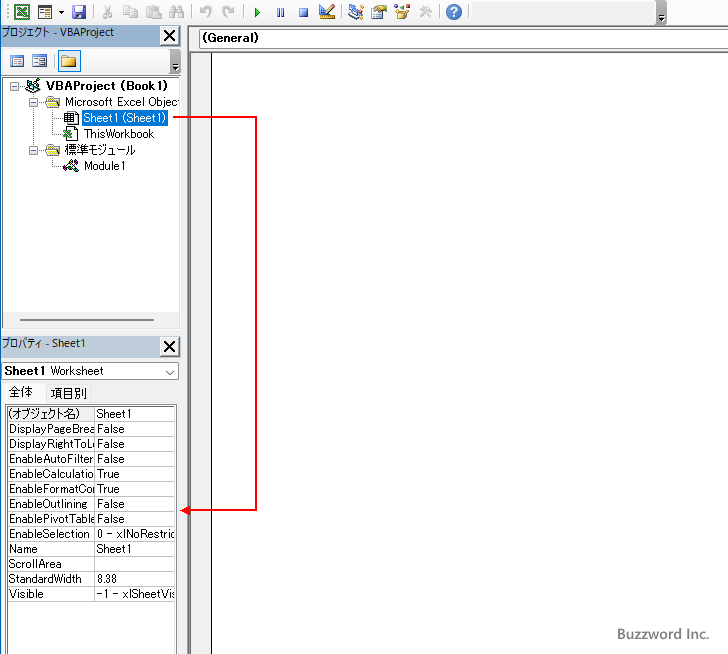The image size is (728, 654).
Task: Click the project pane horizontal scrollbar
Action: coord(87,320)
